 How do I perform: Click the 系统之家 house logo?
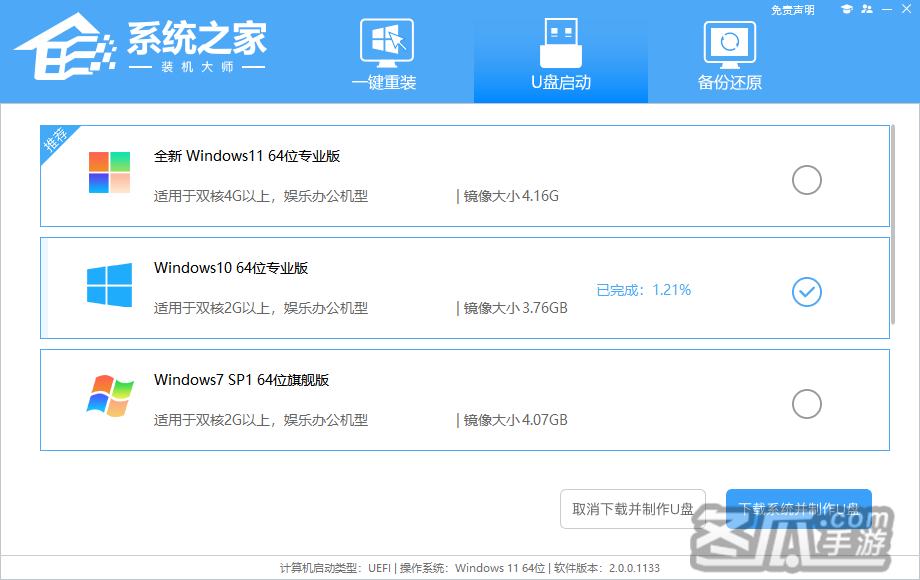tap(65, 47)
